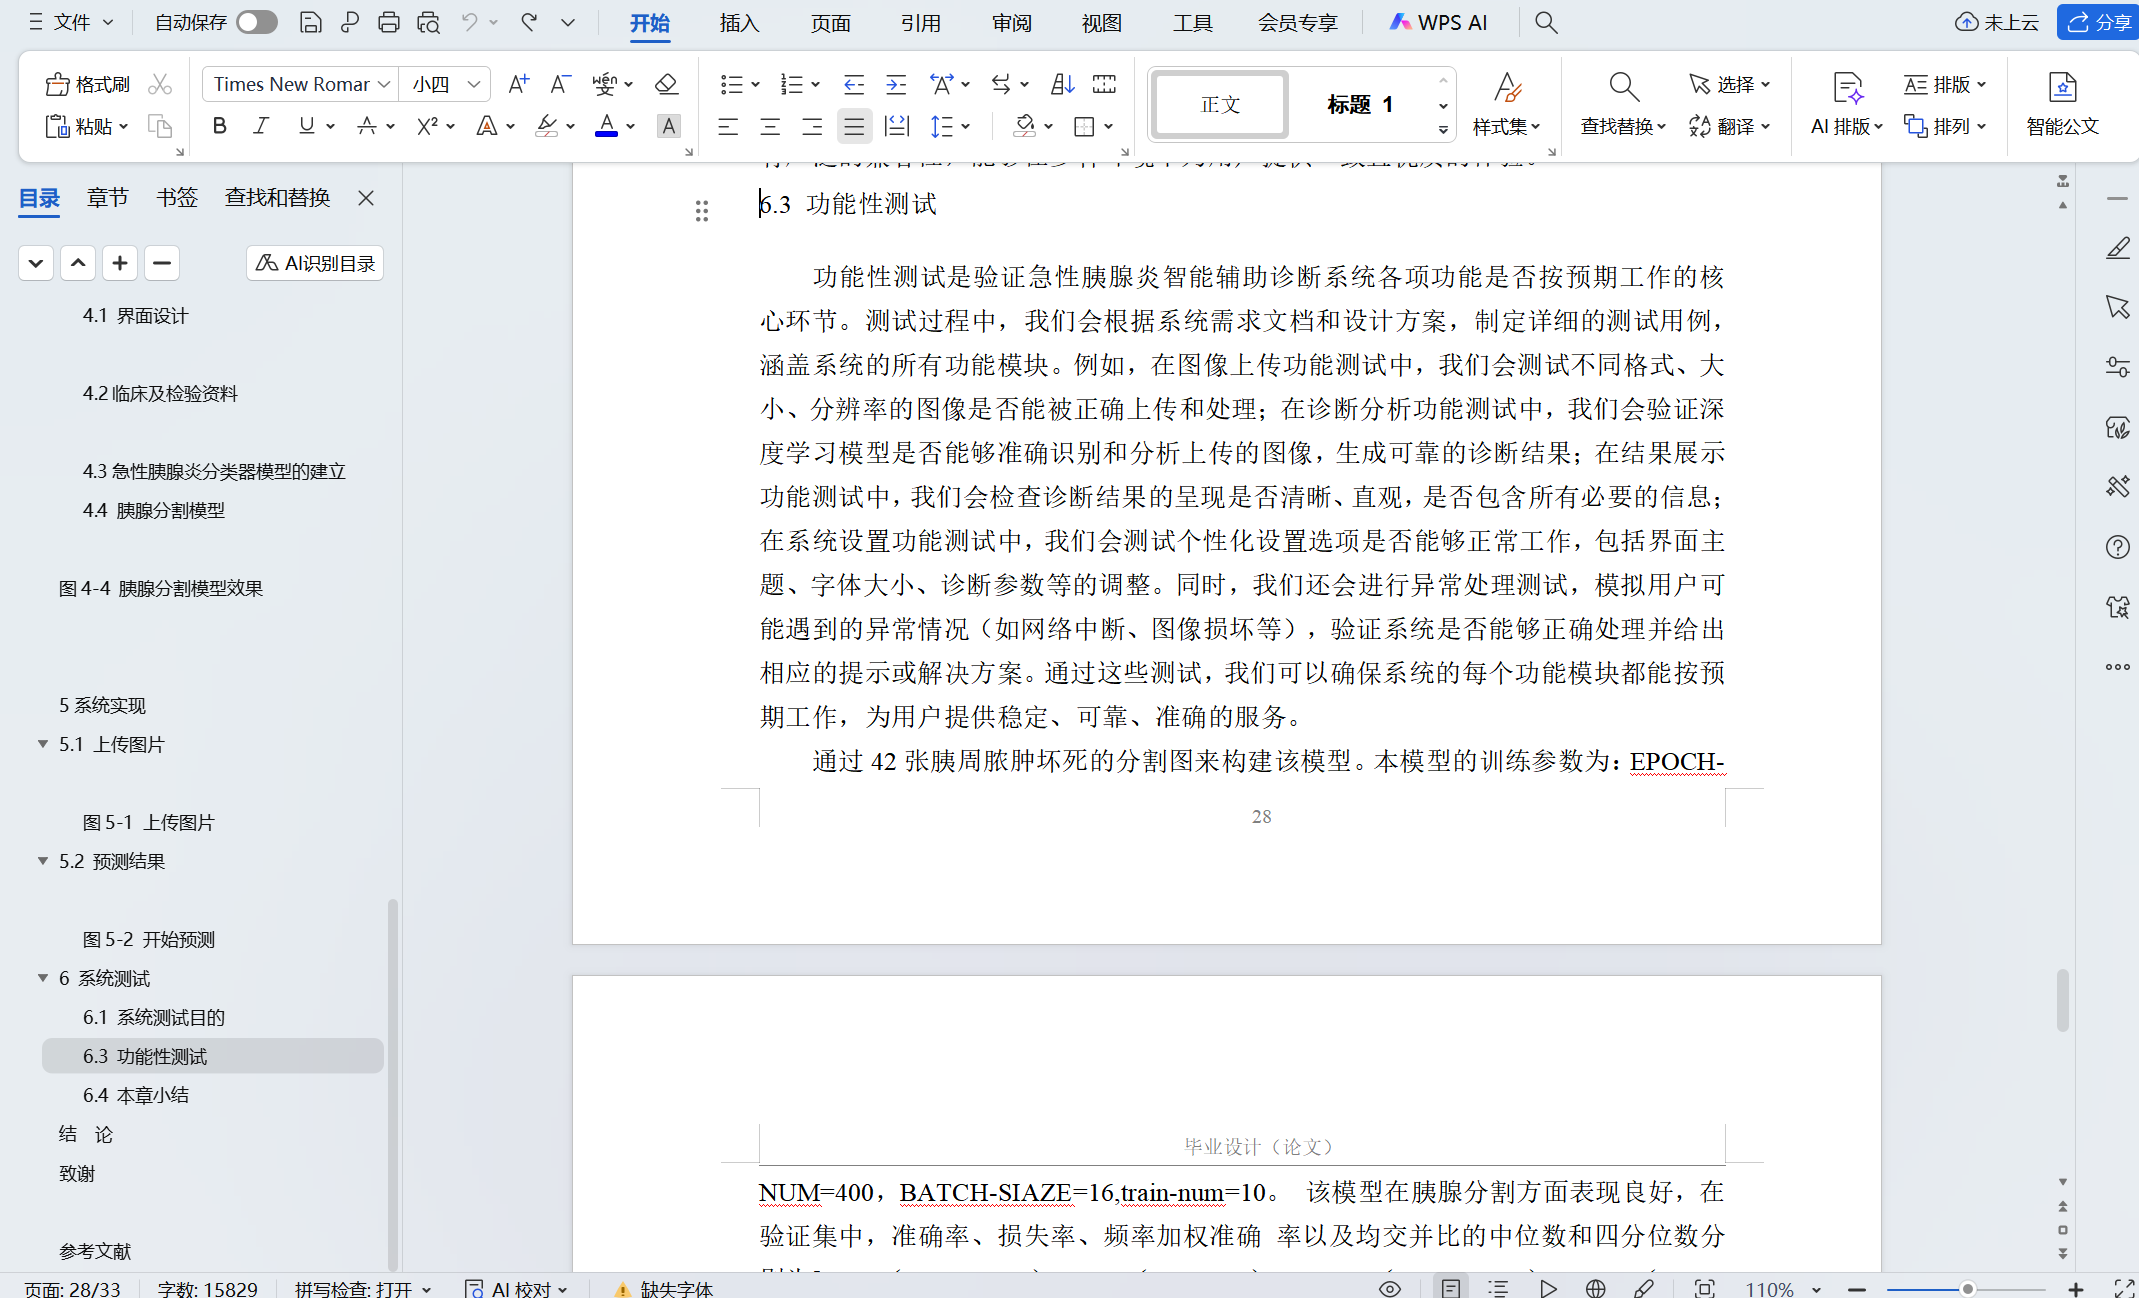
Task: Click the 分享 share button
Action: [2098, 22]
